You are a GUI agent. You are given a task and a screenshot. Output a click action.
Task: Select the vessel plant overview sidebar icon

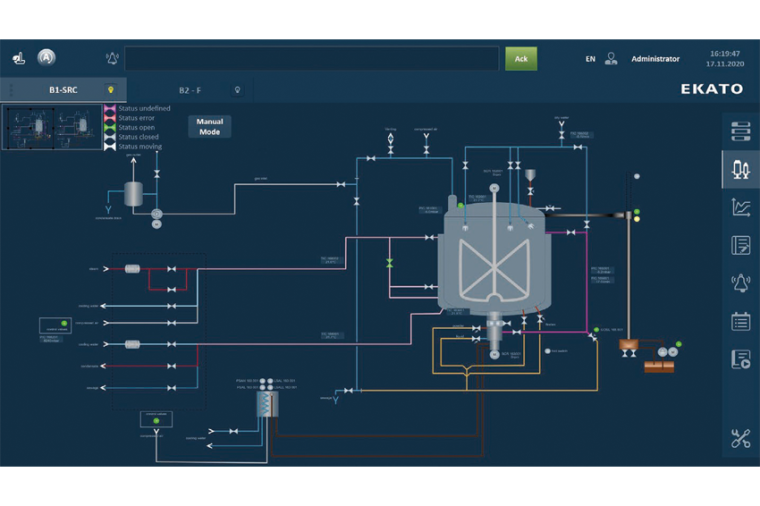(740, 169)
